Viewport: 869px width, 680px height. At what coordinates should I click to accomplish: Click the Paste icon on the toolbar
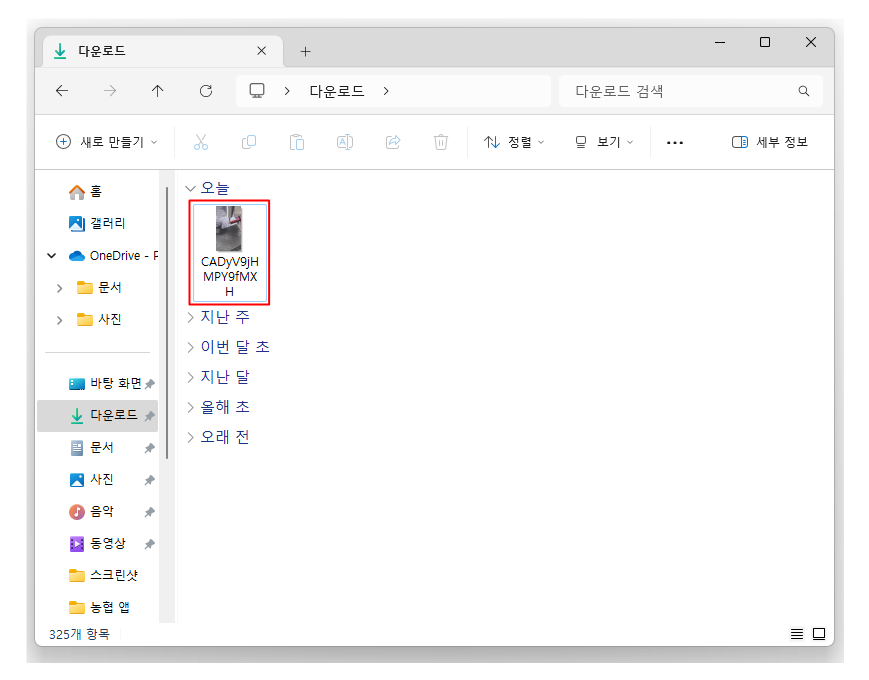[x=296, y=142]
